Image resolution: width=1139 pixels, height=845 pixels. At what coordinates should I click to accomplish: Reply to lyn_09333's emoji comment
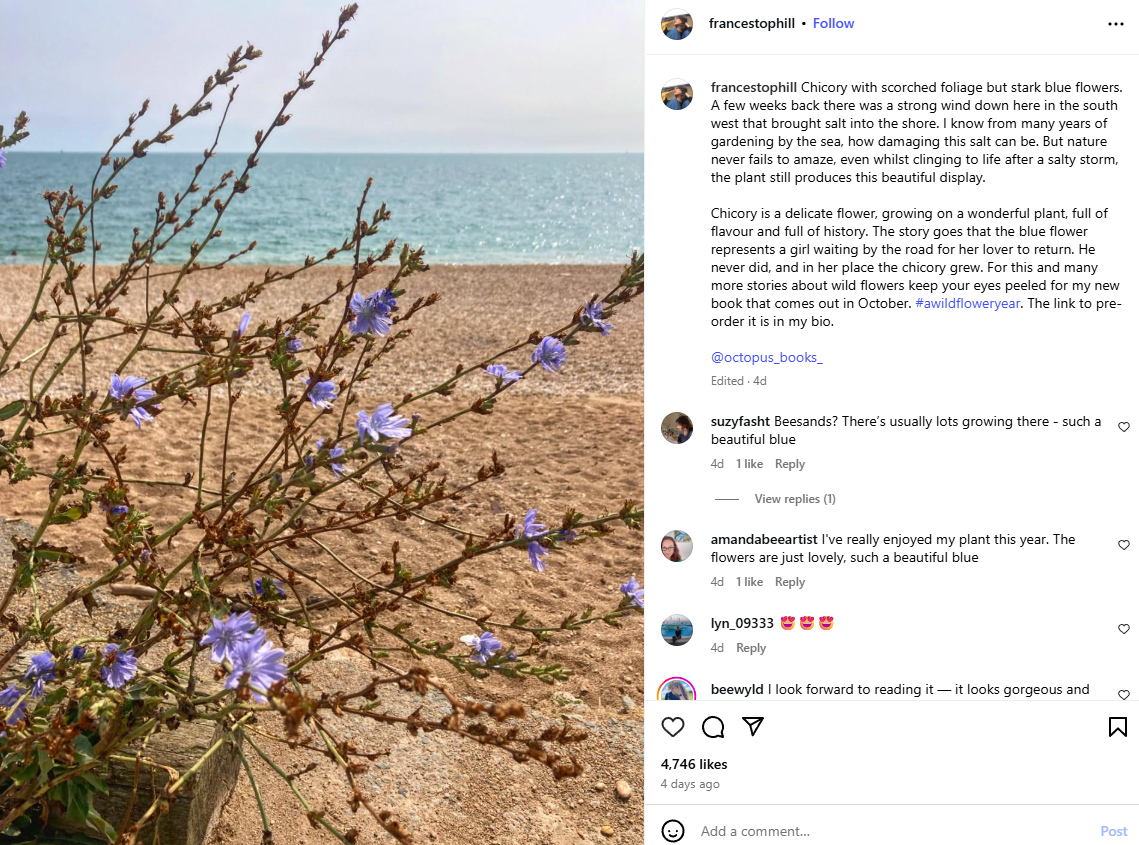(751, 647)
